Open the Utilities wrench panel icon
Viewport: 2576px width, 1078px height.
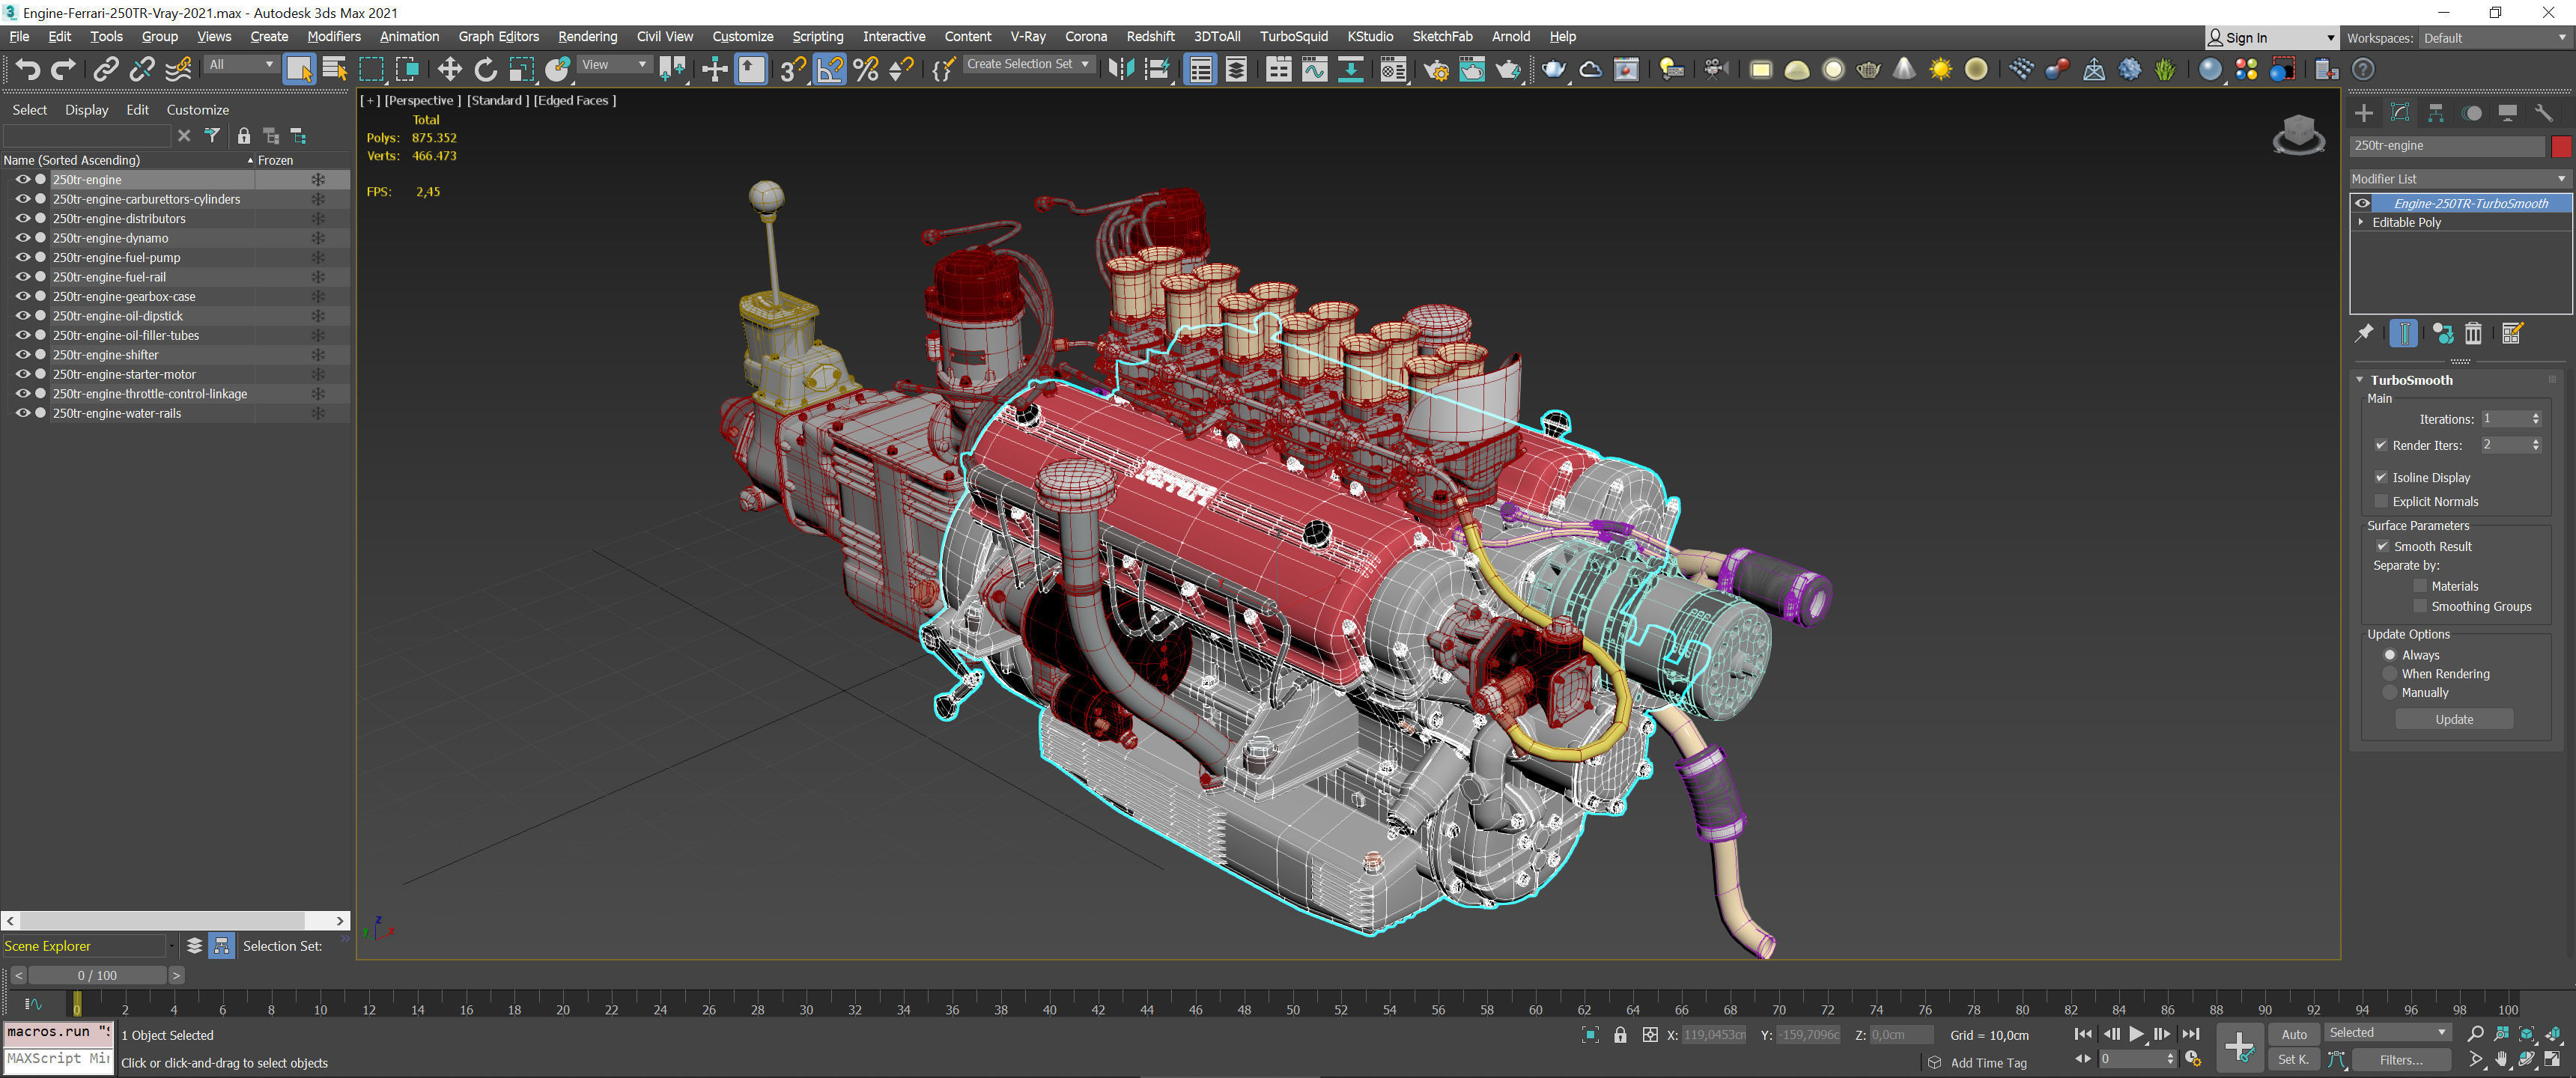[x=2543, y=113]
